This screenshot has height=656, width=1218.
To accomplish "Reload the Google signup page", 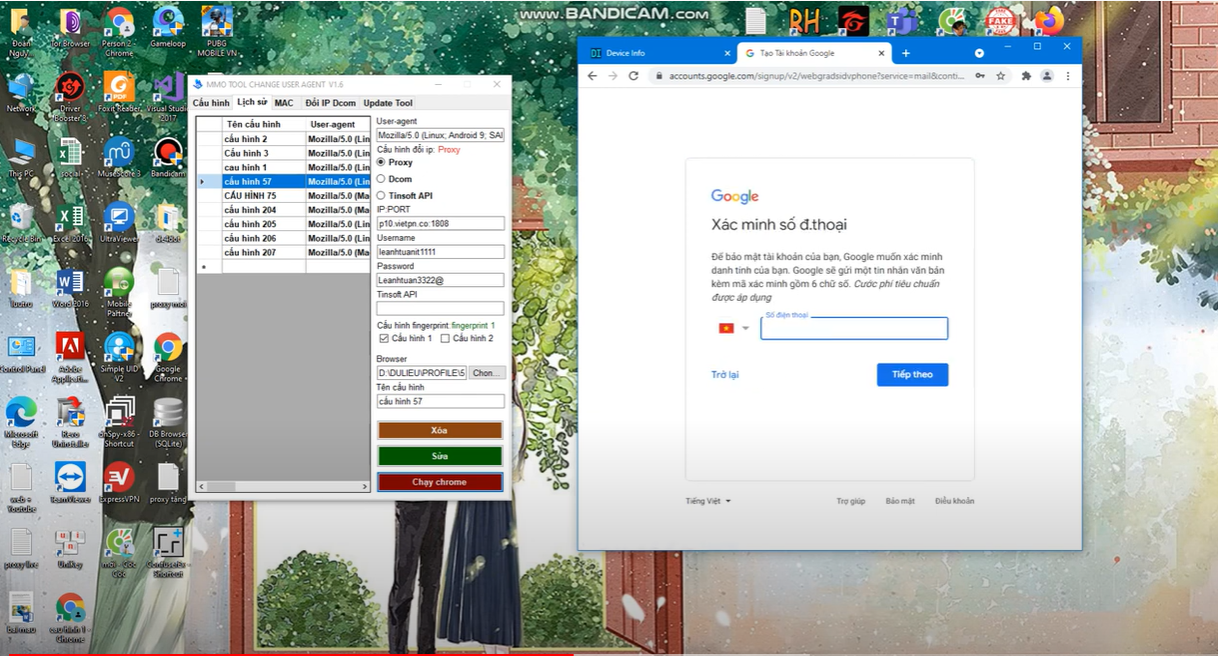I will click(x=633, y=76).
